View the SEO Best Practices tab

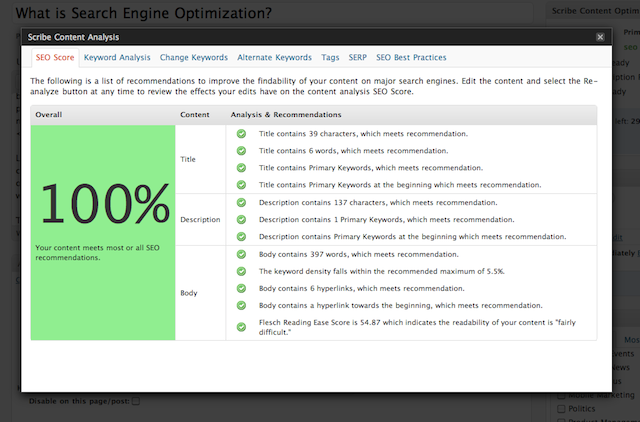click(x=411, y=58)
